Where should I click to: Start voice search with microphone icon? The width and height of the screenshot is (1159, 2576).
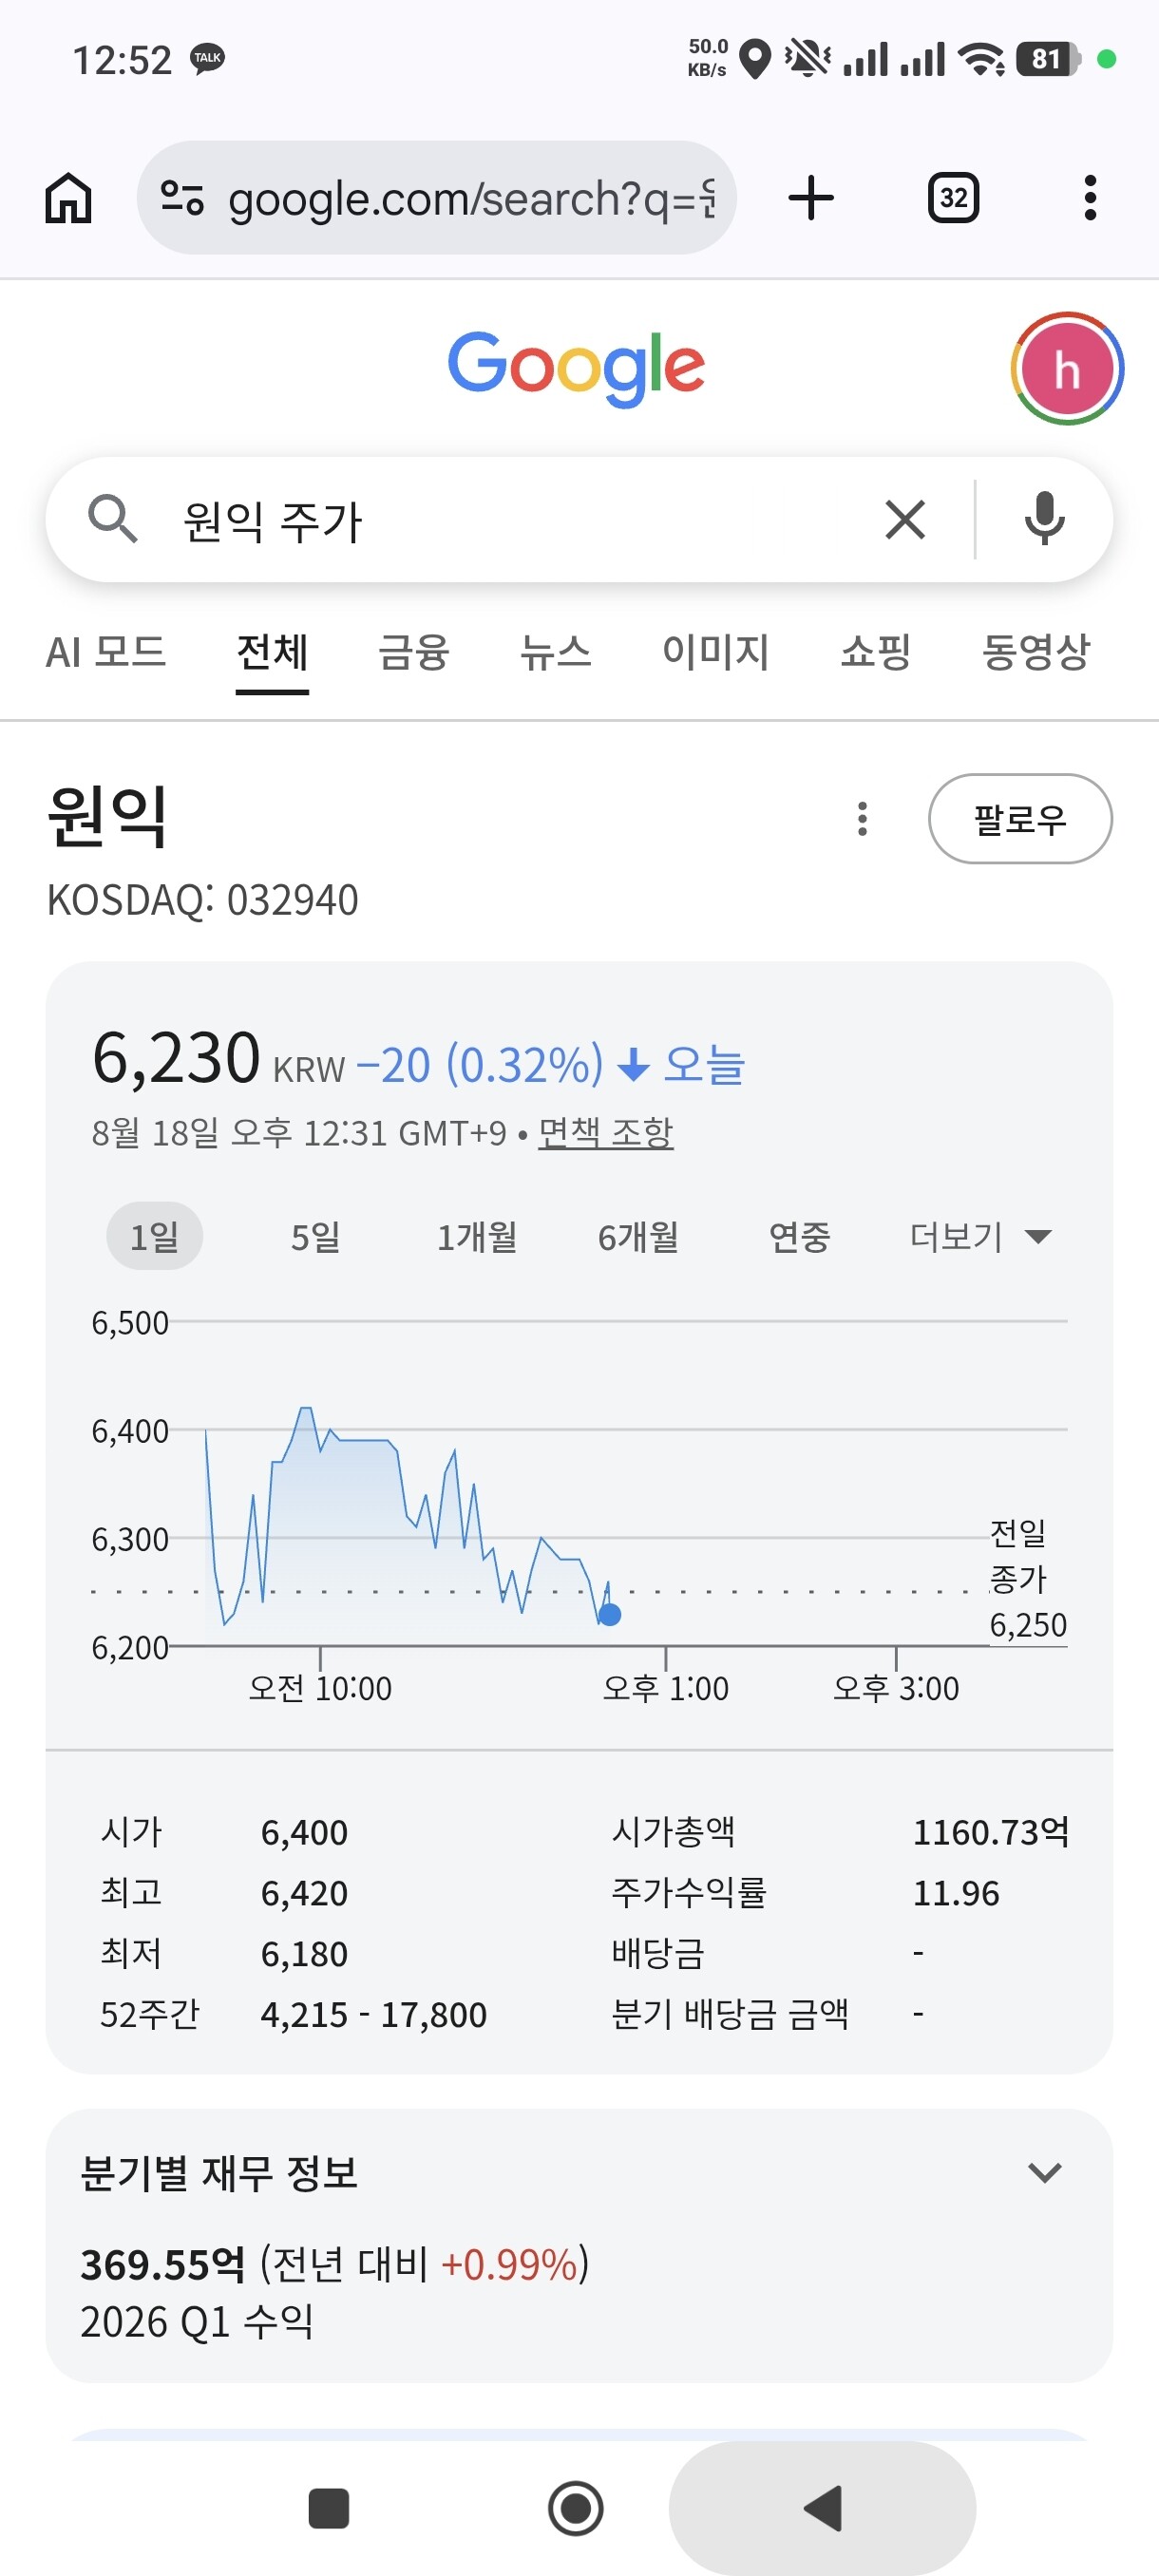1044,520
